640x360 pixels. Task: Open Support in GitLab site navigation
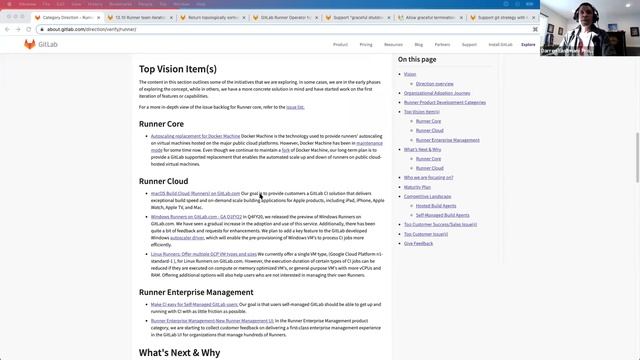[469, 44]
